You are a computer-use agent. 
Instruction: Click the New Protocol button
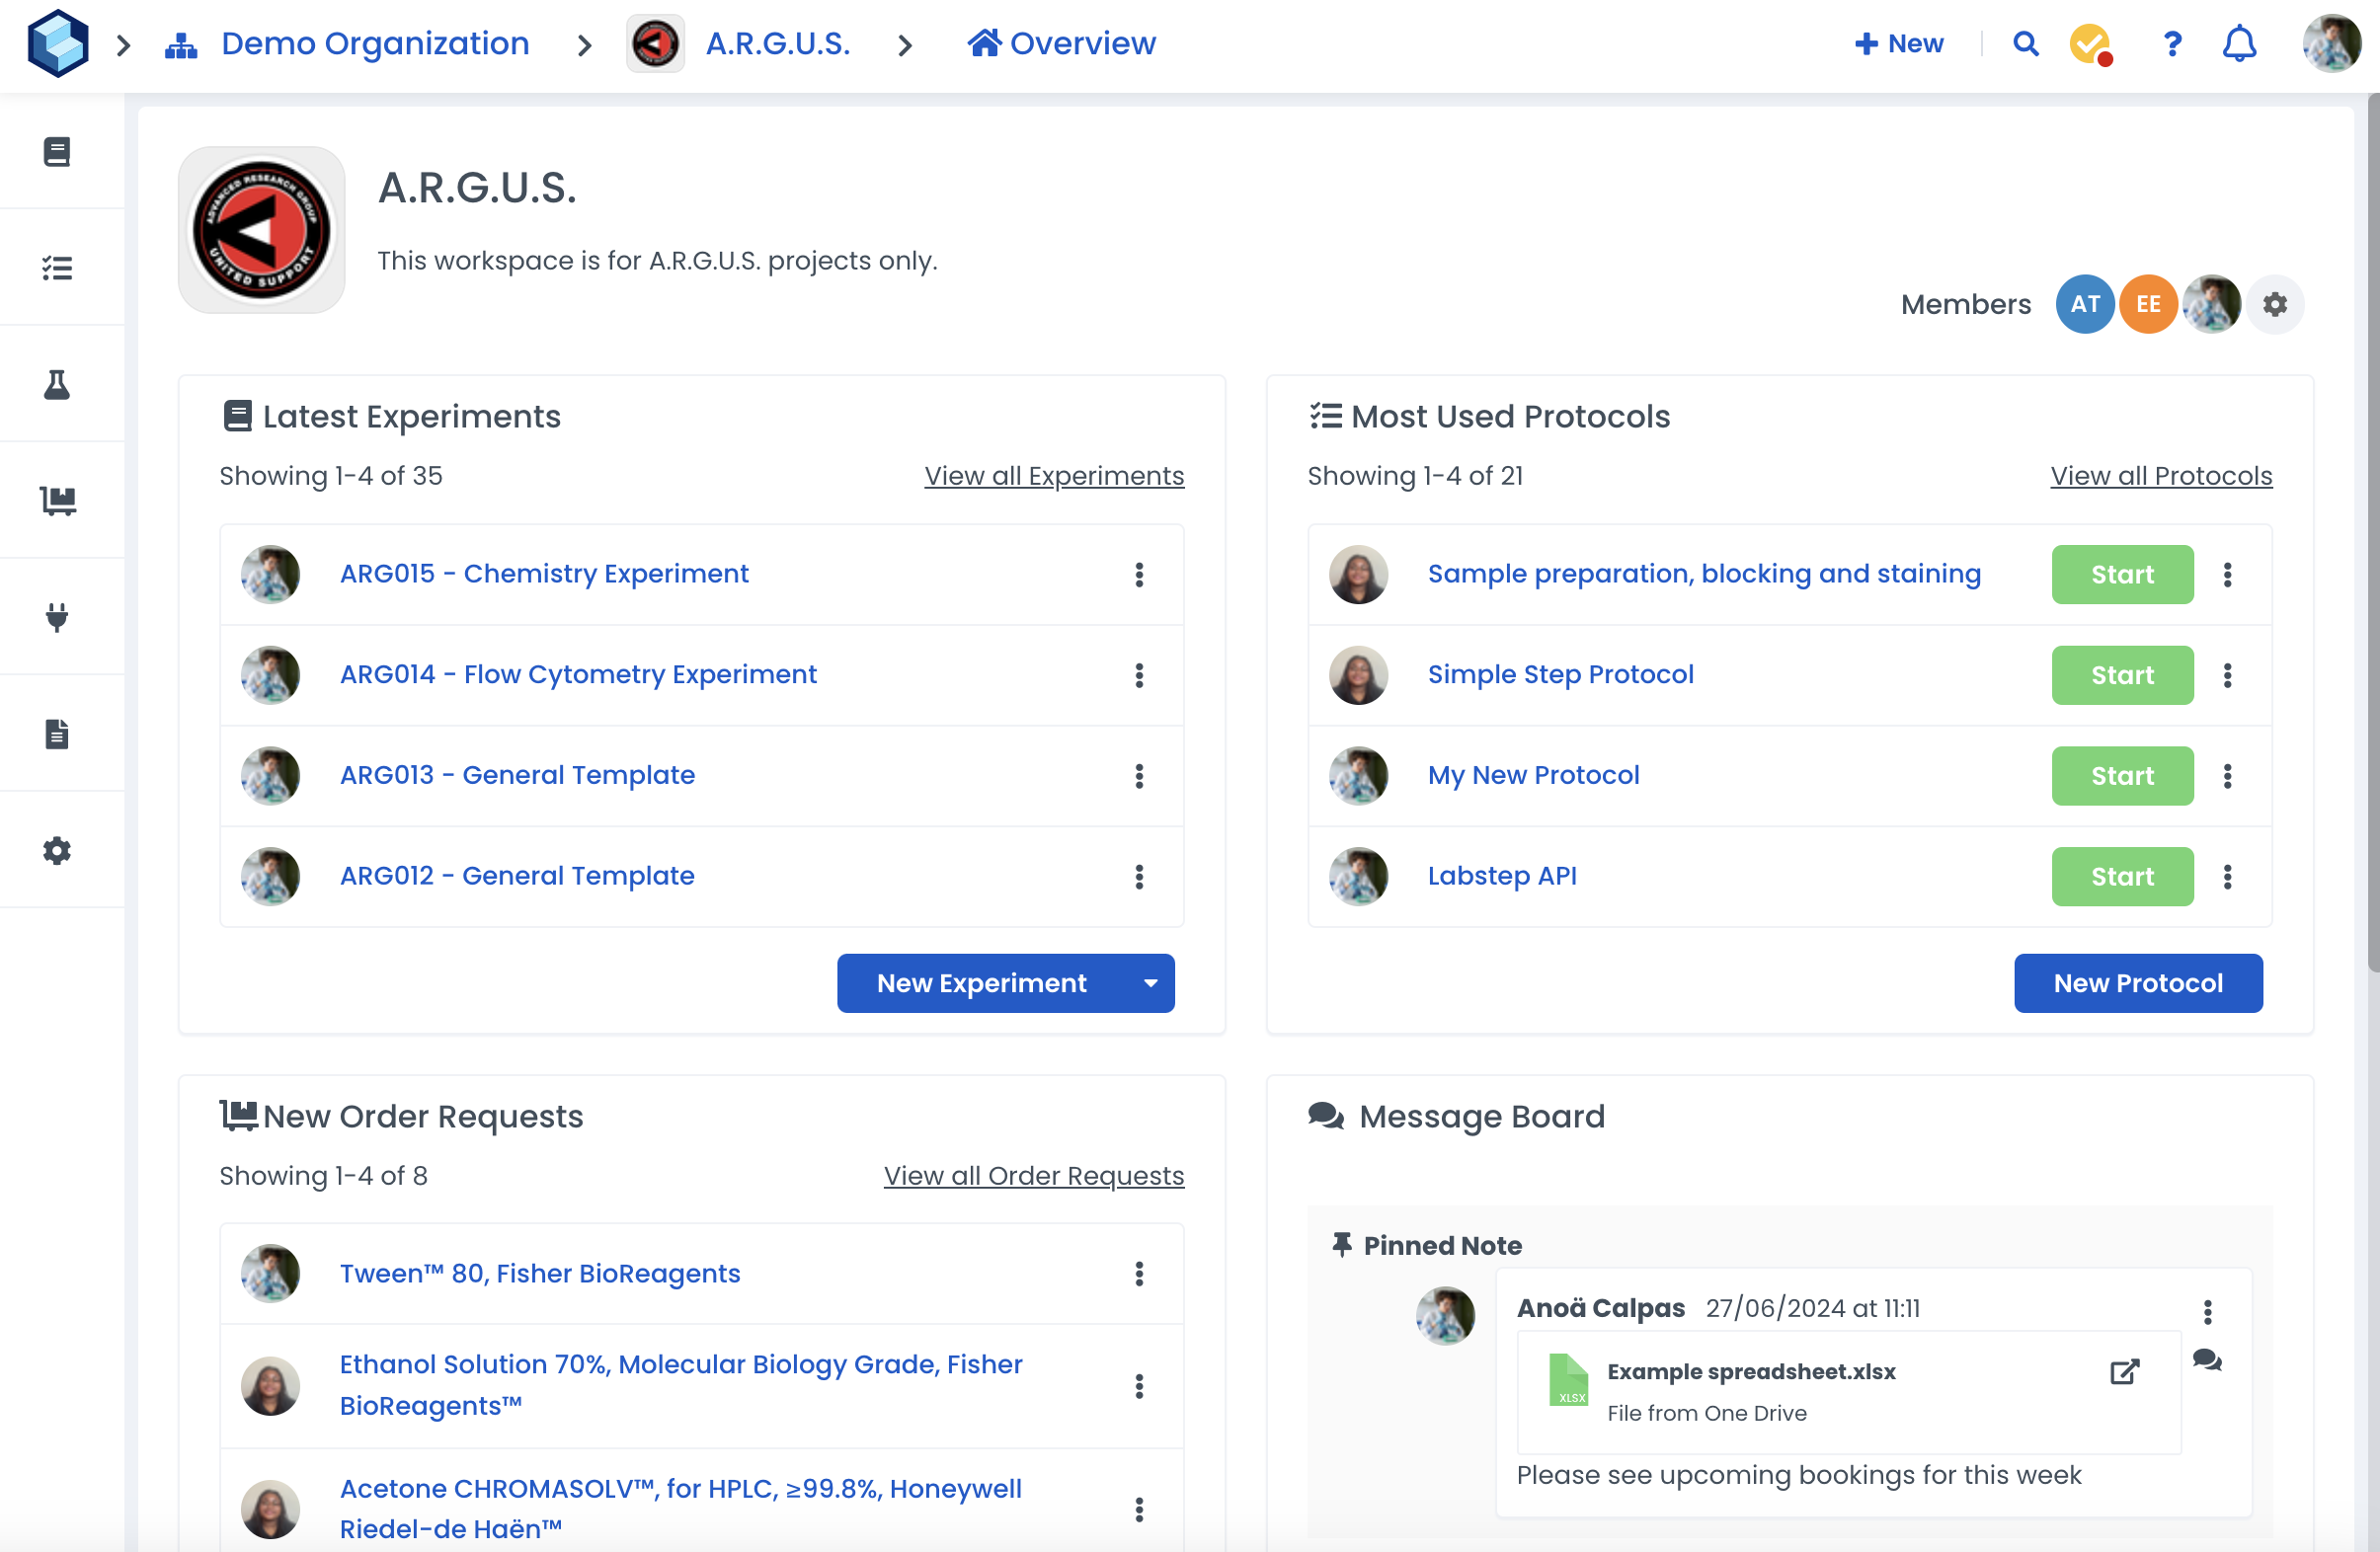coord(2137,983)
